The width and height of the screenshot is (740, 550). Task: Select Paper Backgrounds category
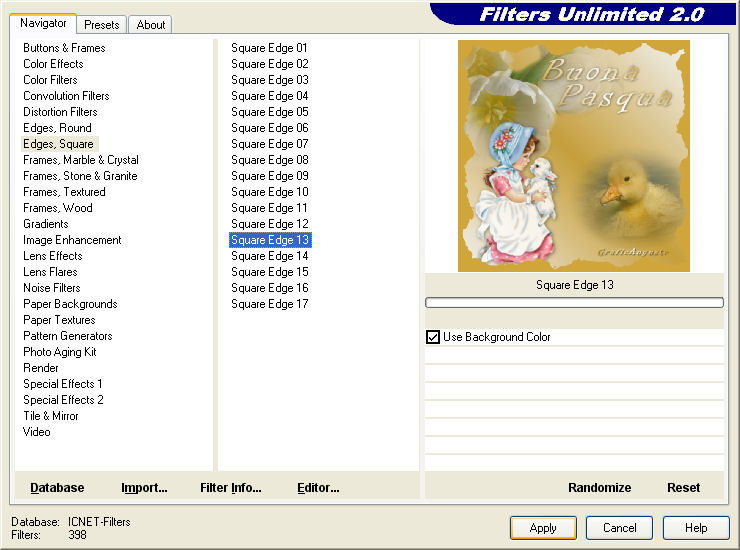(70, 304)
